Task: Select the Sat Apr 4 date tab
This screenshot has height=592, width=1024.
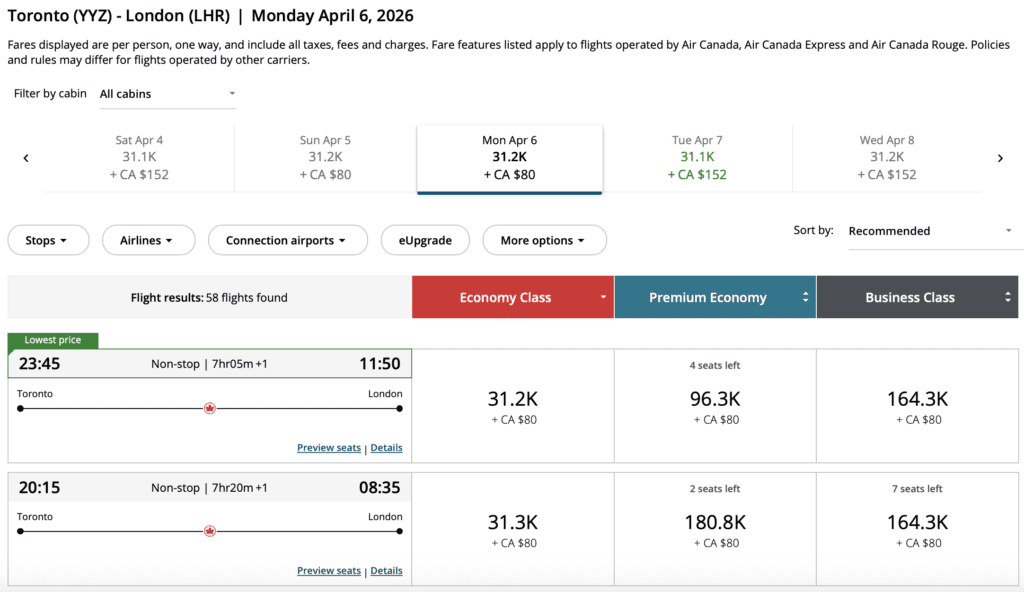Action: pyautogui.click(x=139, y=158)
